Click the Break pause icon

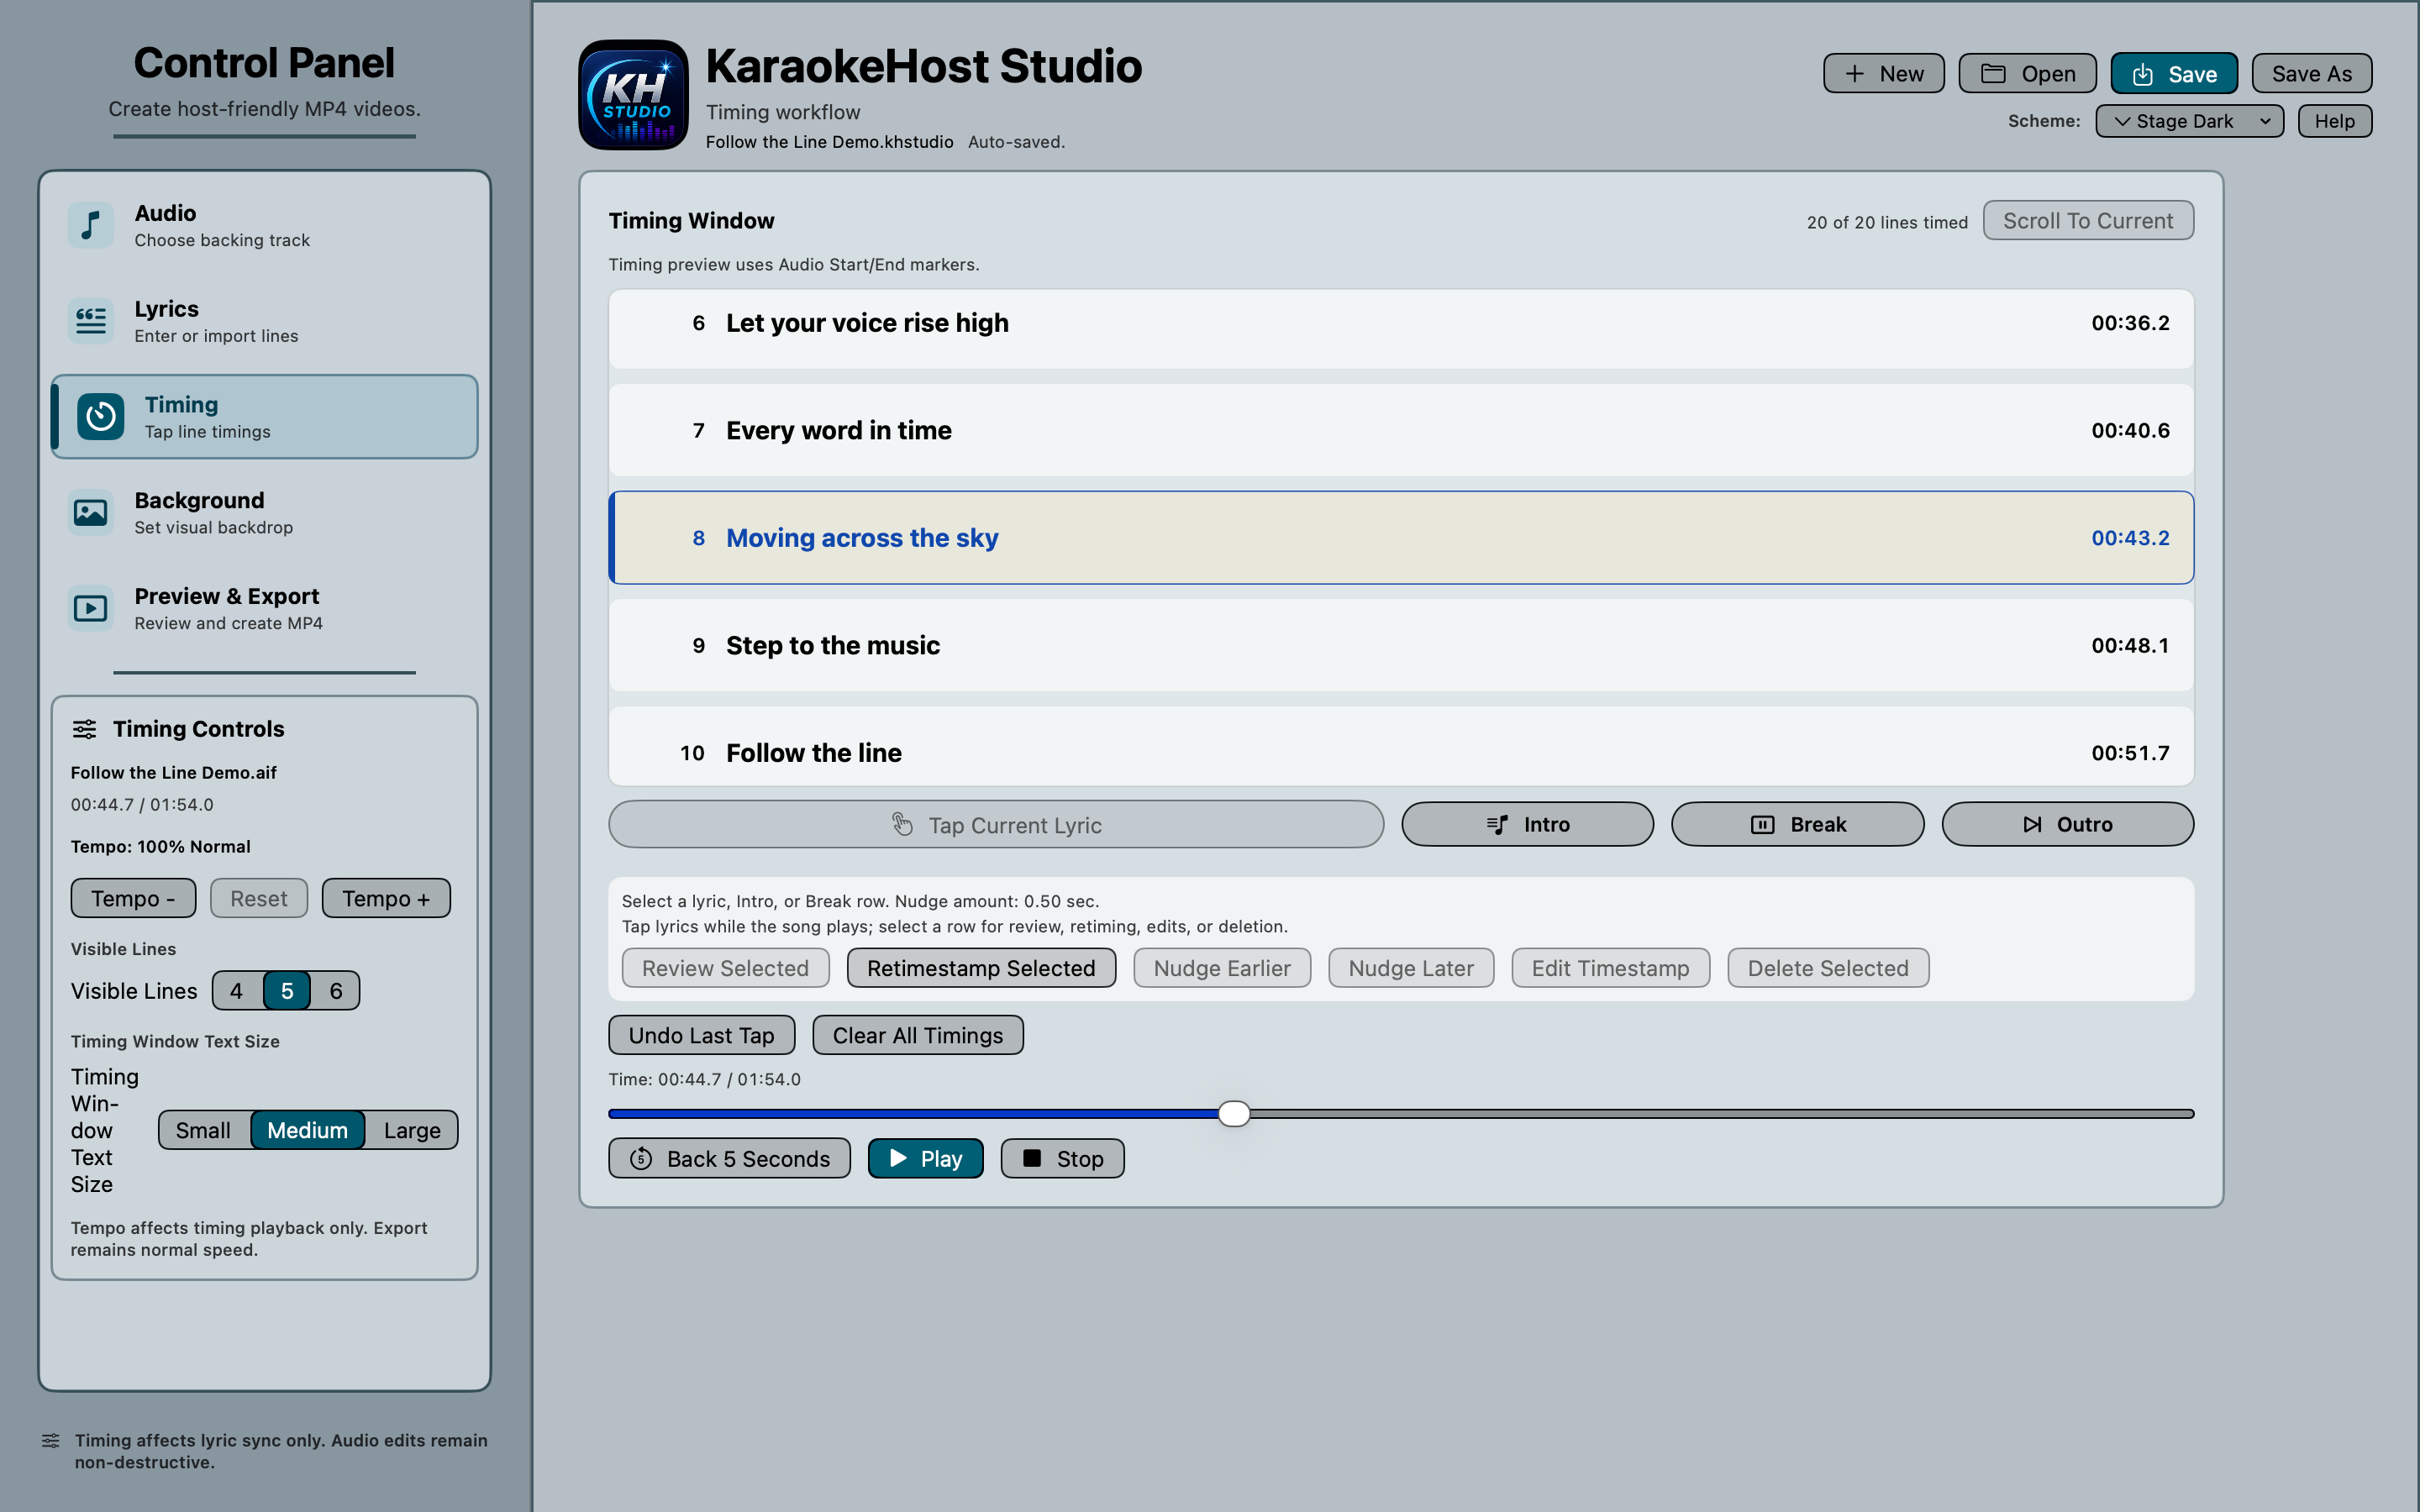1762,824
